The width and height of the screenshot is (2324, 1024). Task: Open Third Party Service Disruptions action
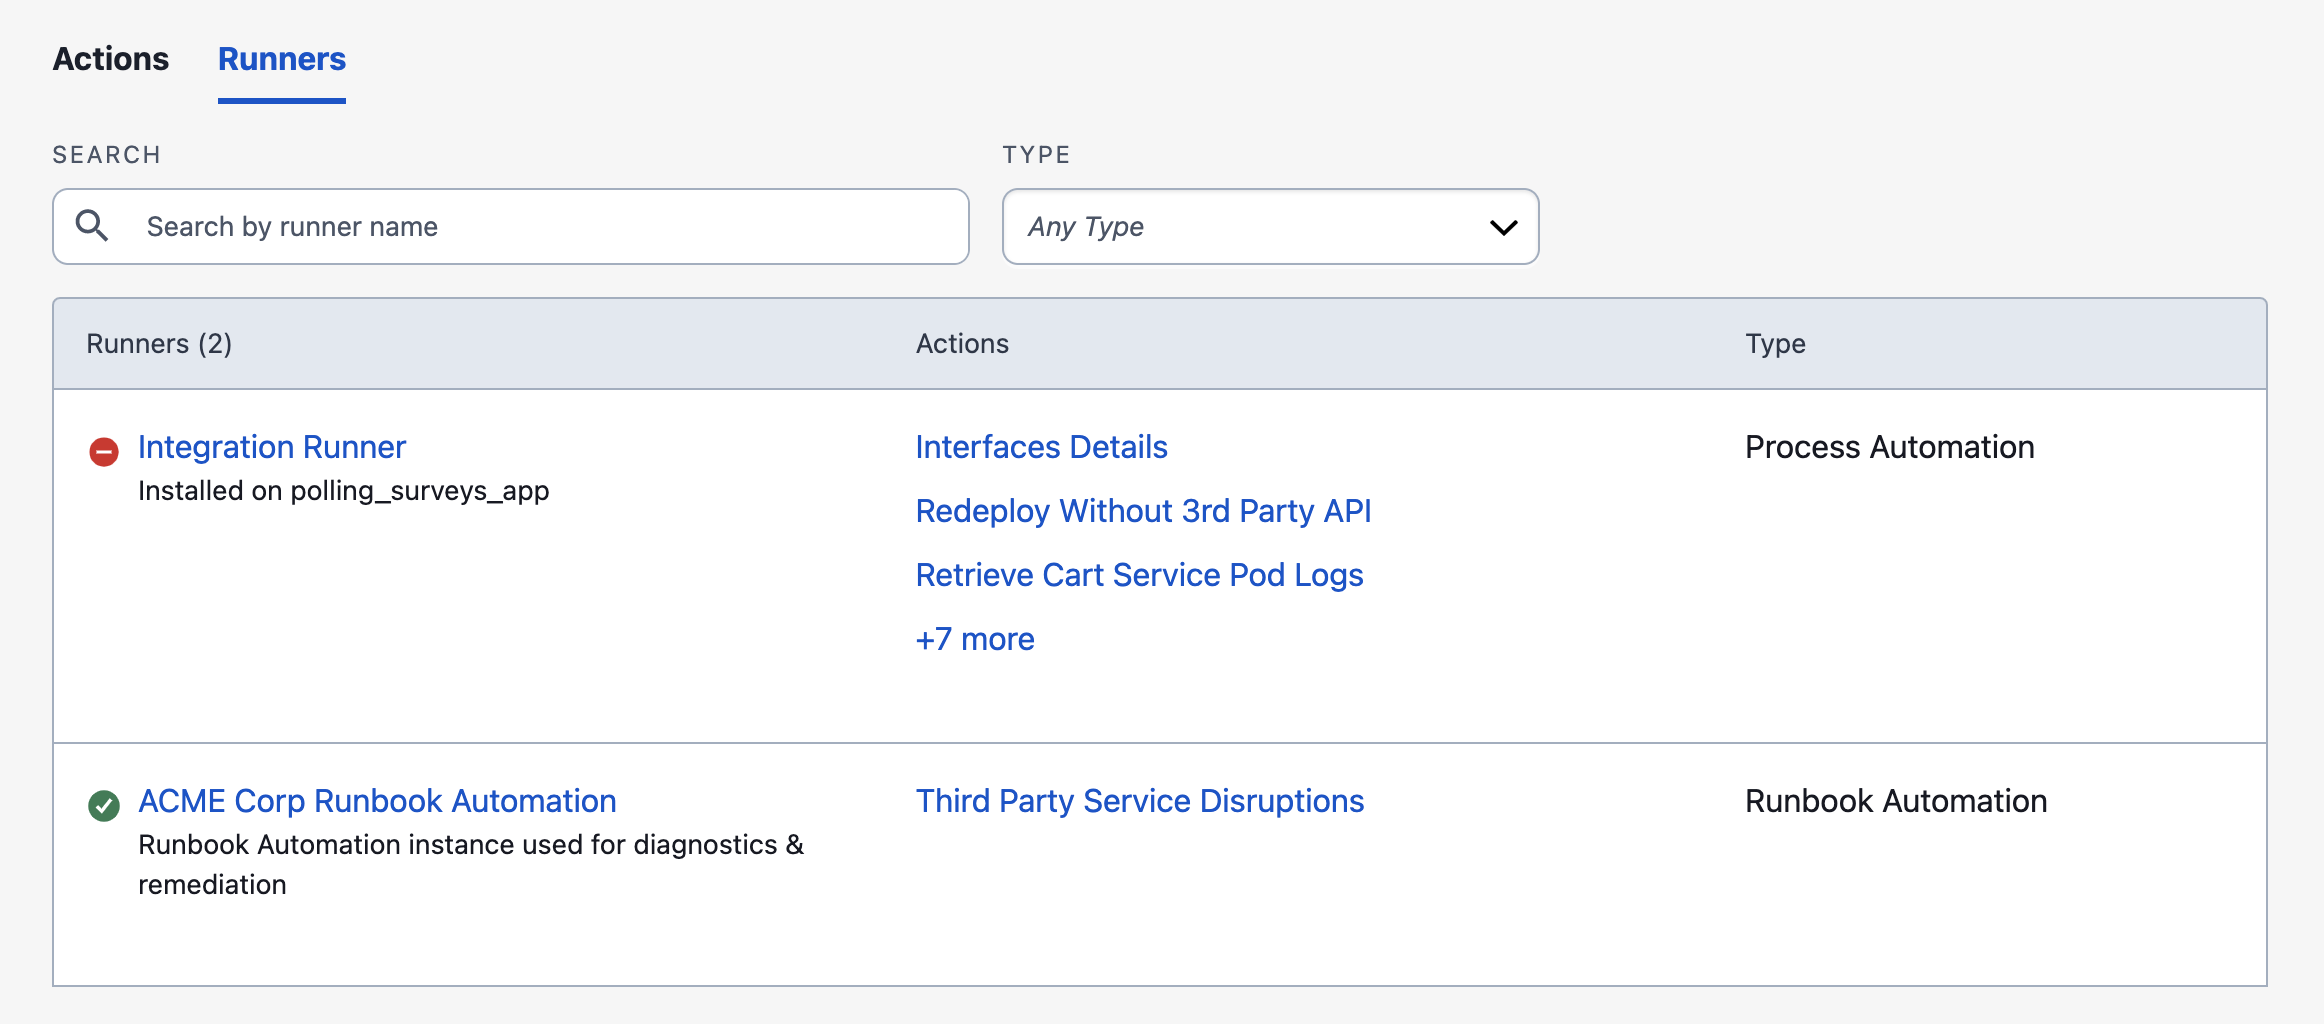(x=1140, y=801)
